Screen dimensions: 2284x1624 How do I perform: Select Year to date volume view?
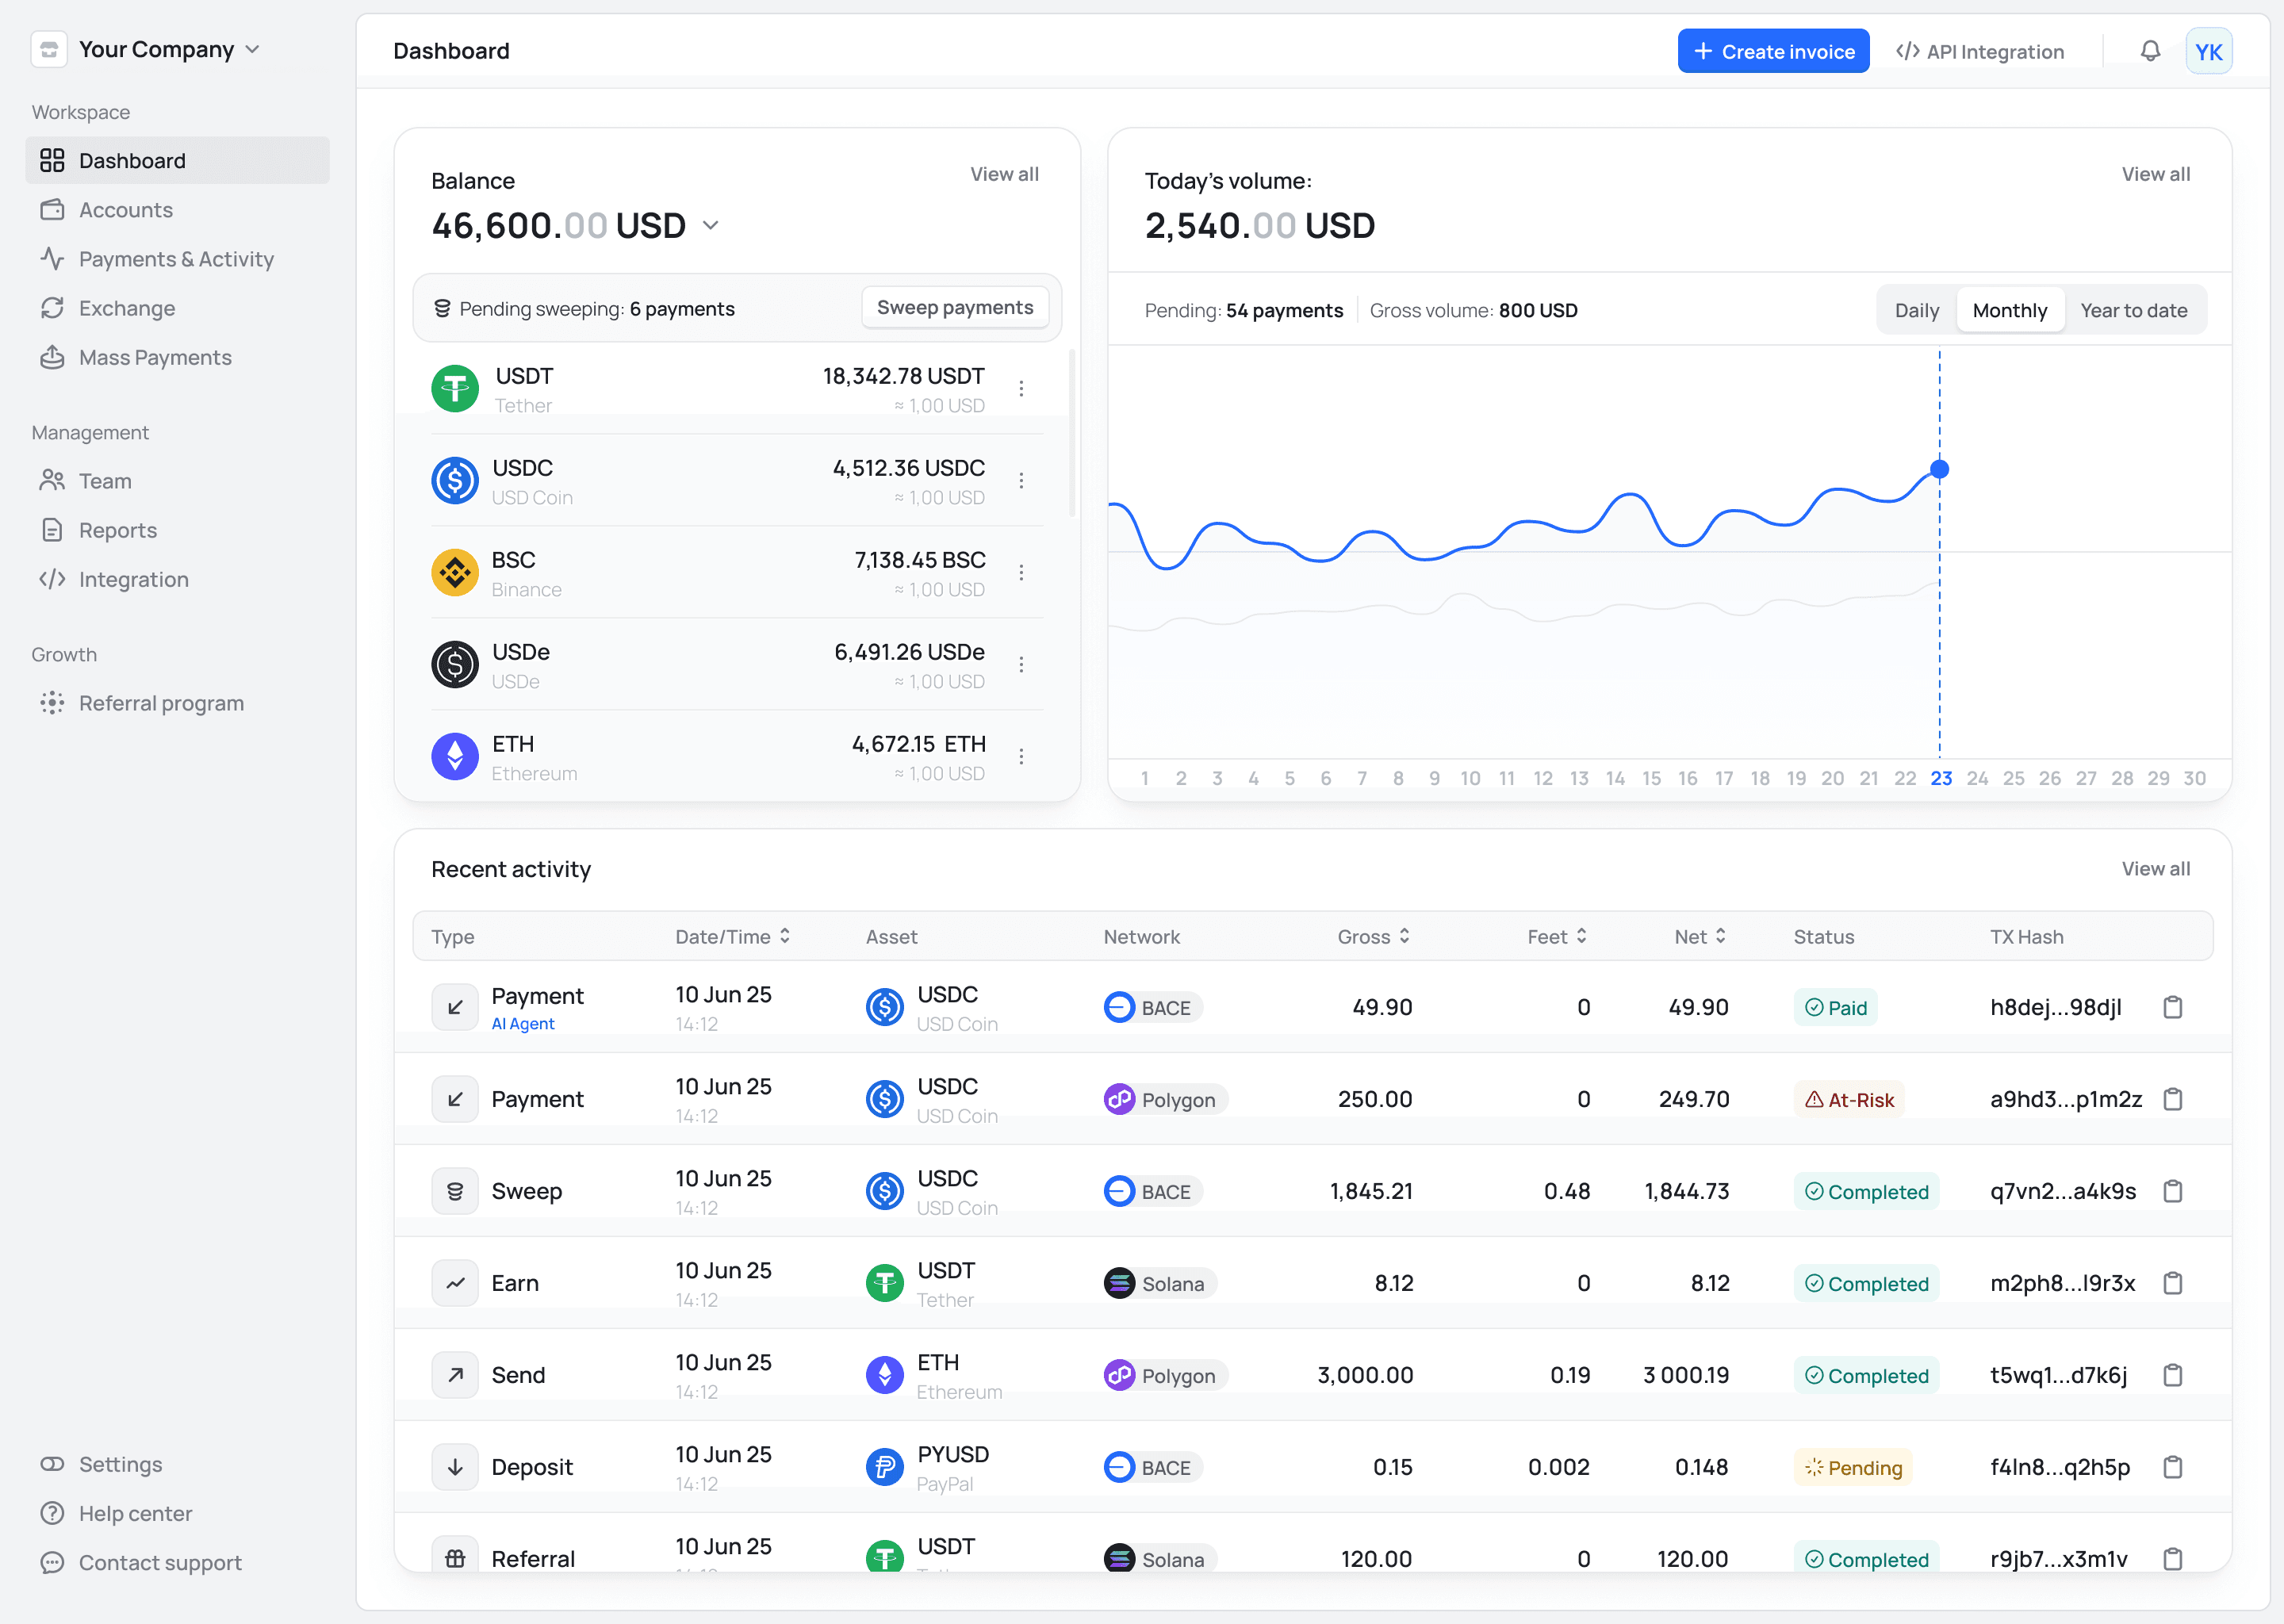pyautogui.click(x=2135, y=310)
